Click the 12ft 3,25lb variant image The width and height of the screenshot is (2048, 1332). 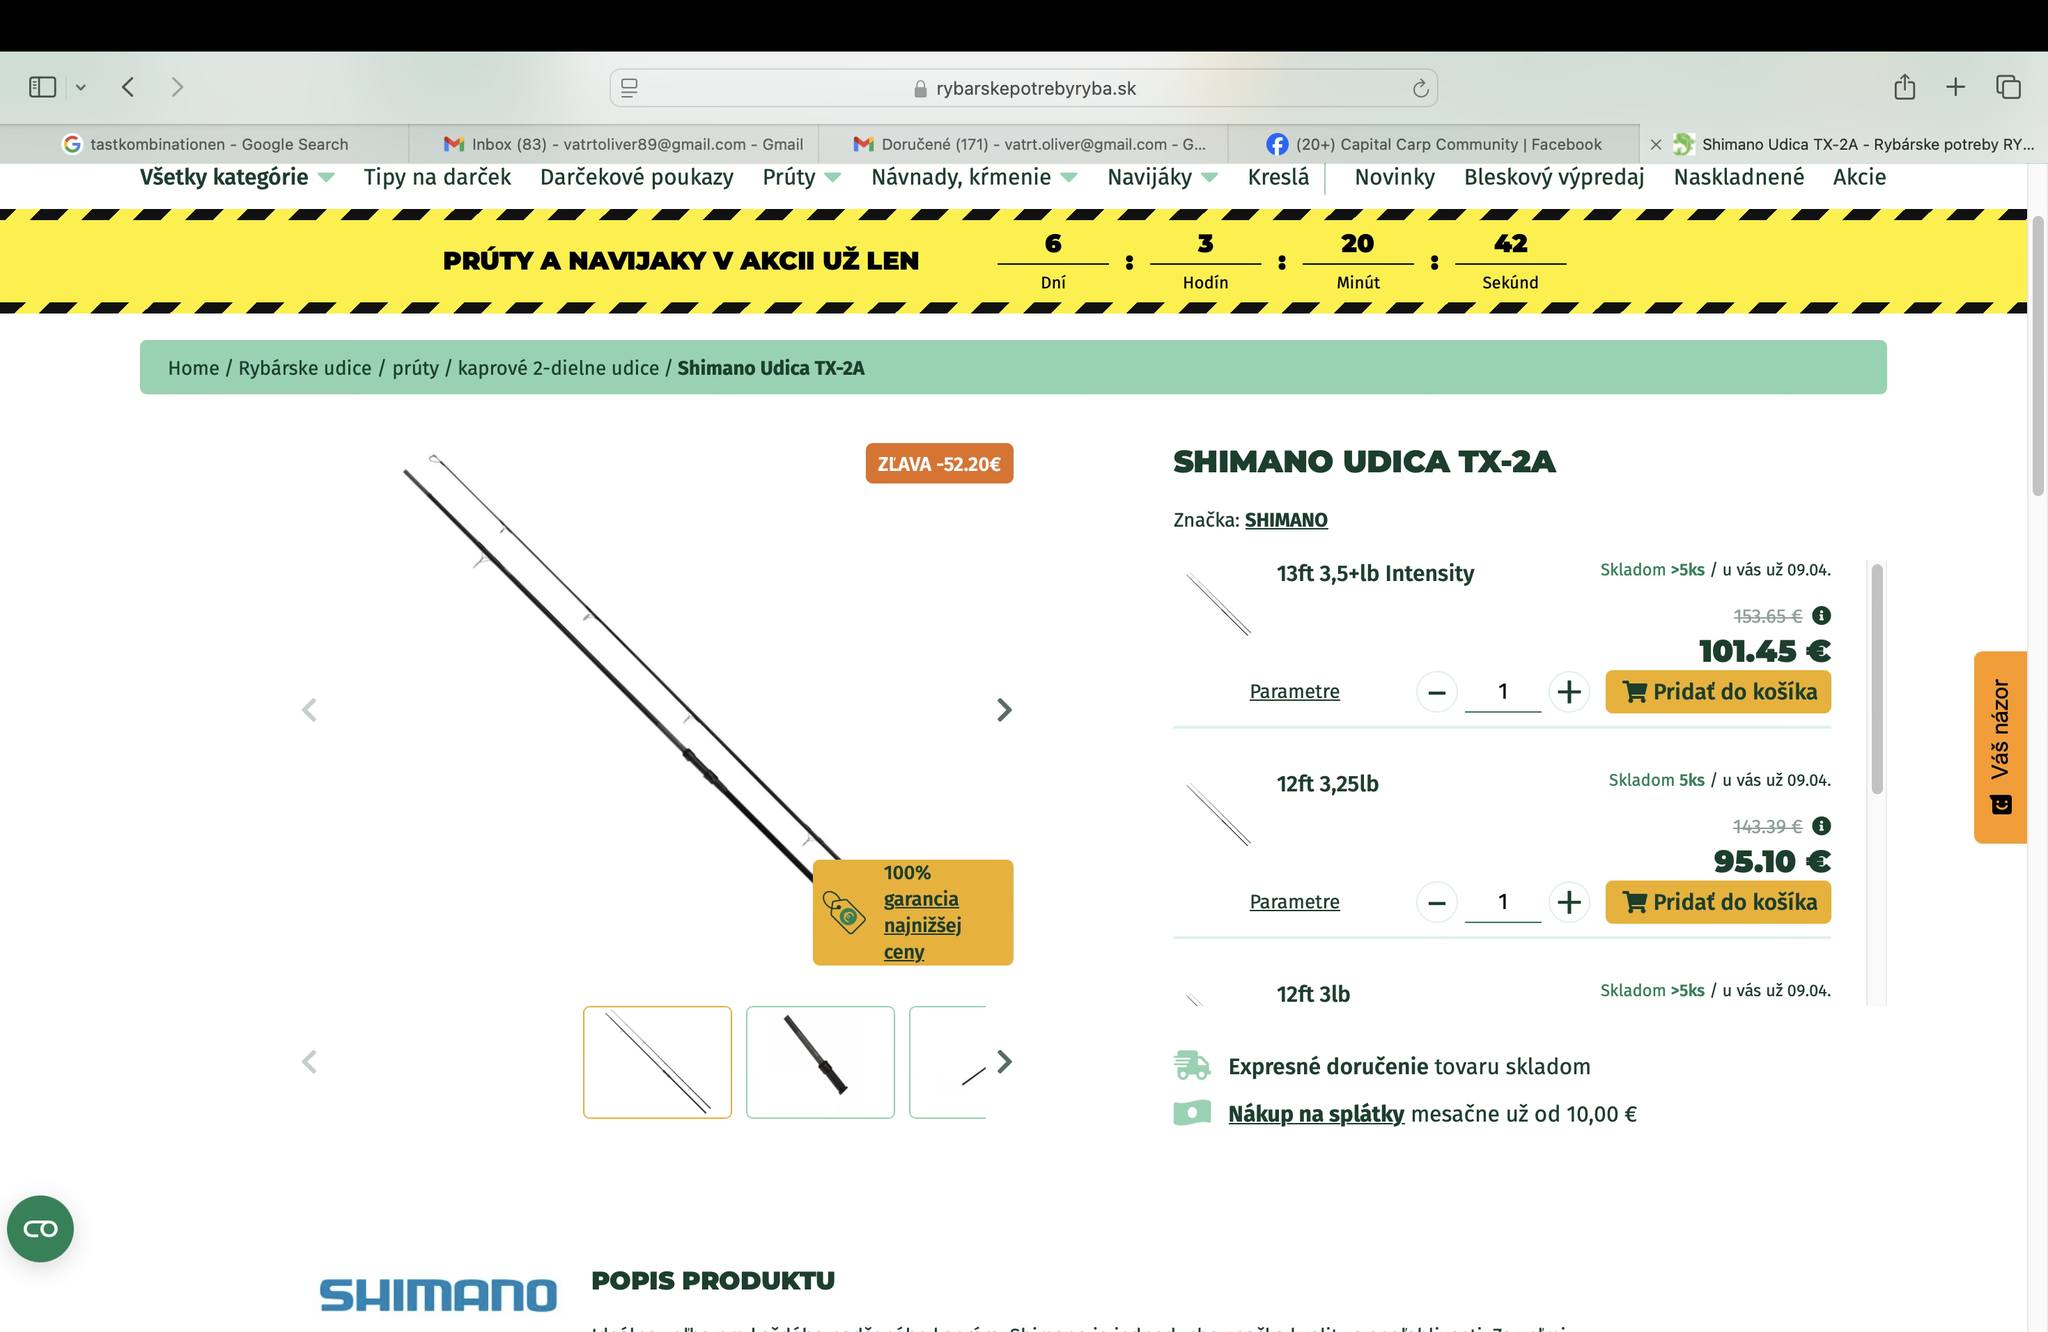coord(1218,814)
